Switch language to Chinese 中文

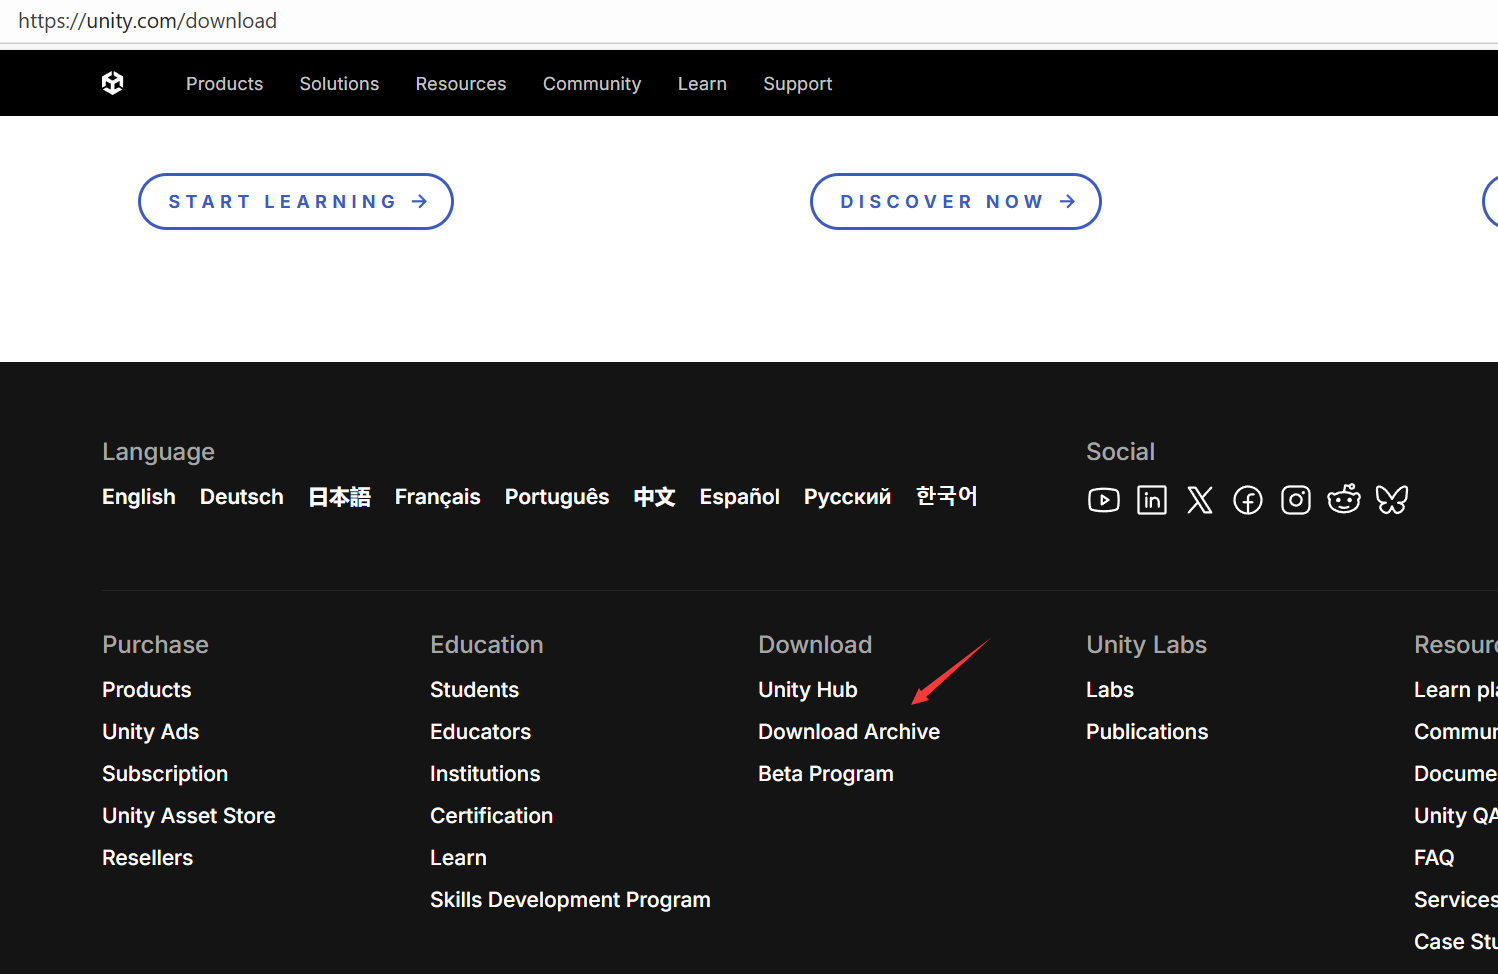pos(655,497)
